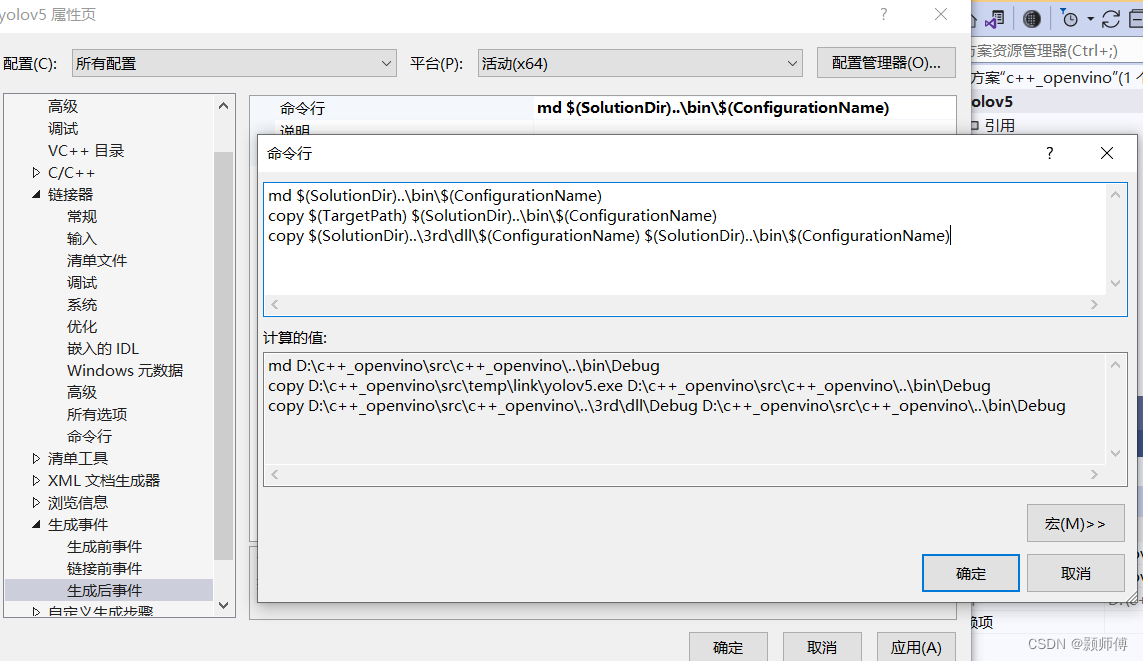Viewport: 1143px width, 661px height.
Task: Select 链接前事件 in the tree
Action: click(x=104, y=568)
